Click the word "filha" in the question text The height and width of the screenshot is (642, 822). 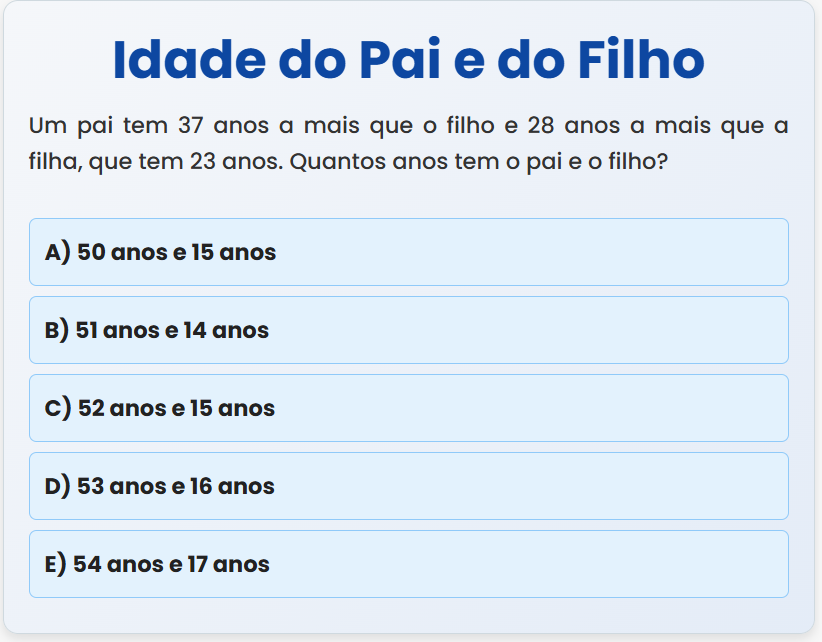point(54,160)
